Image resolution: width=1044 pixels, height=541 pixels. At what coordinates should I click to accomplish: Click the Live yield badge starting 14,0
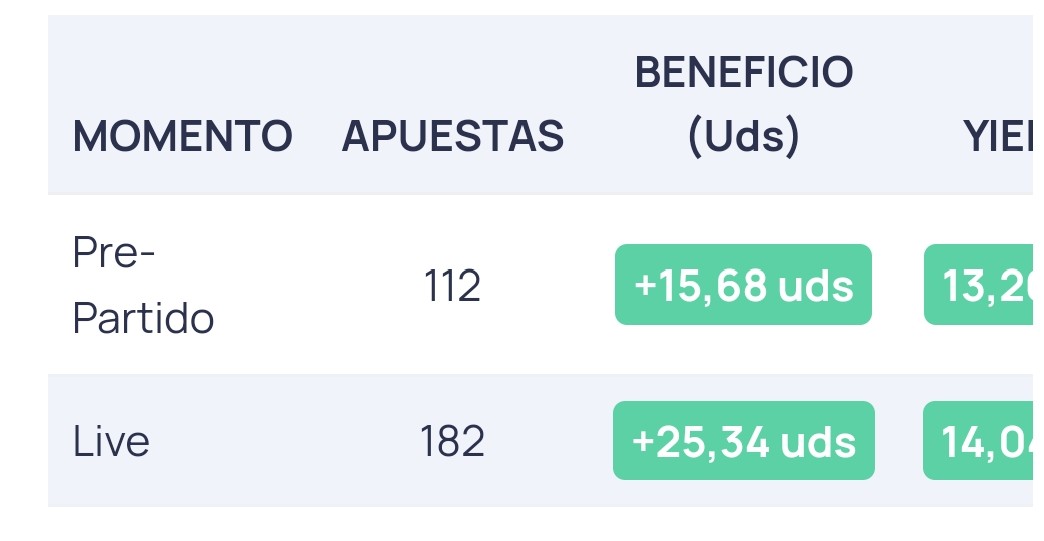point(978,441)
